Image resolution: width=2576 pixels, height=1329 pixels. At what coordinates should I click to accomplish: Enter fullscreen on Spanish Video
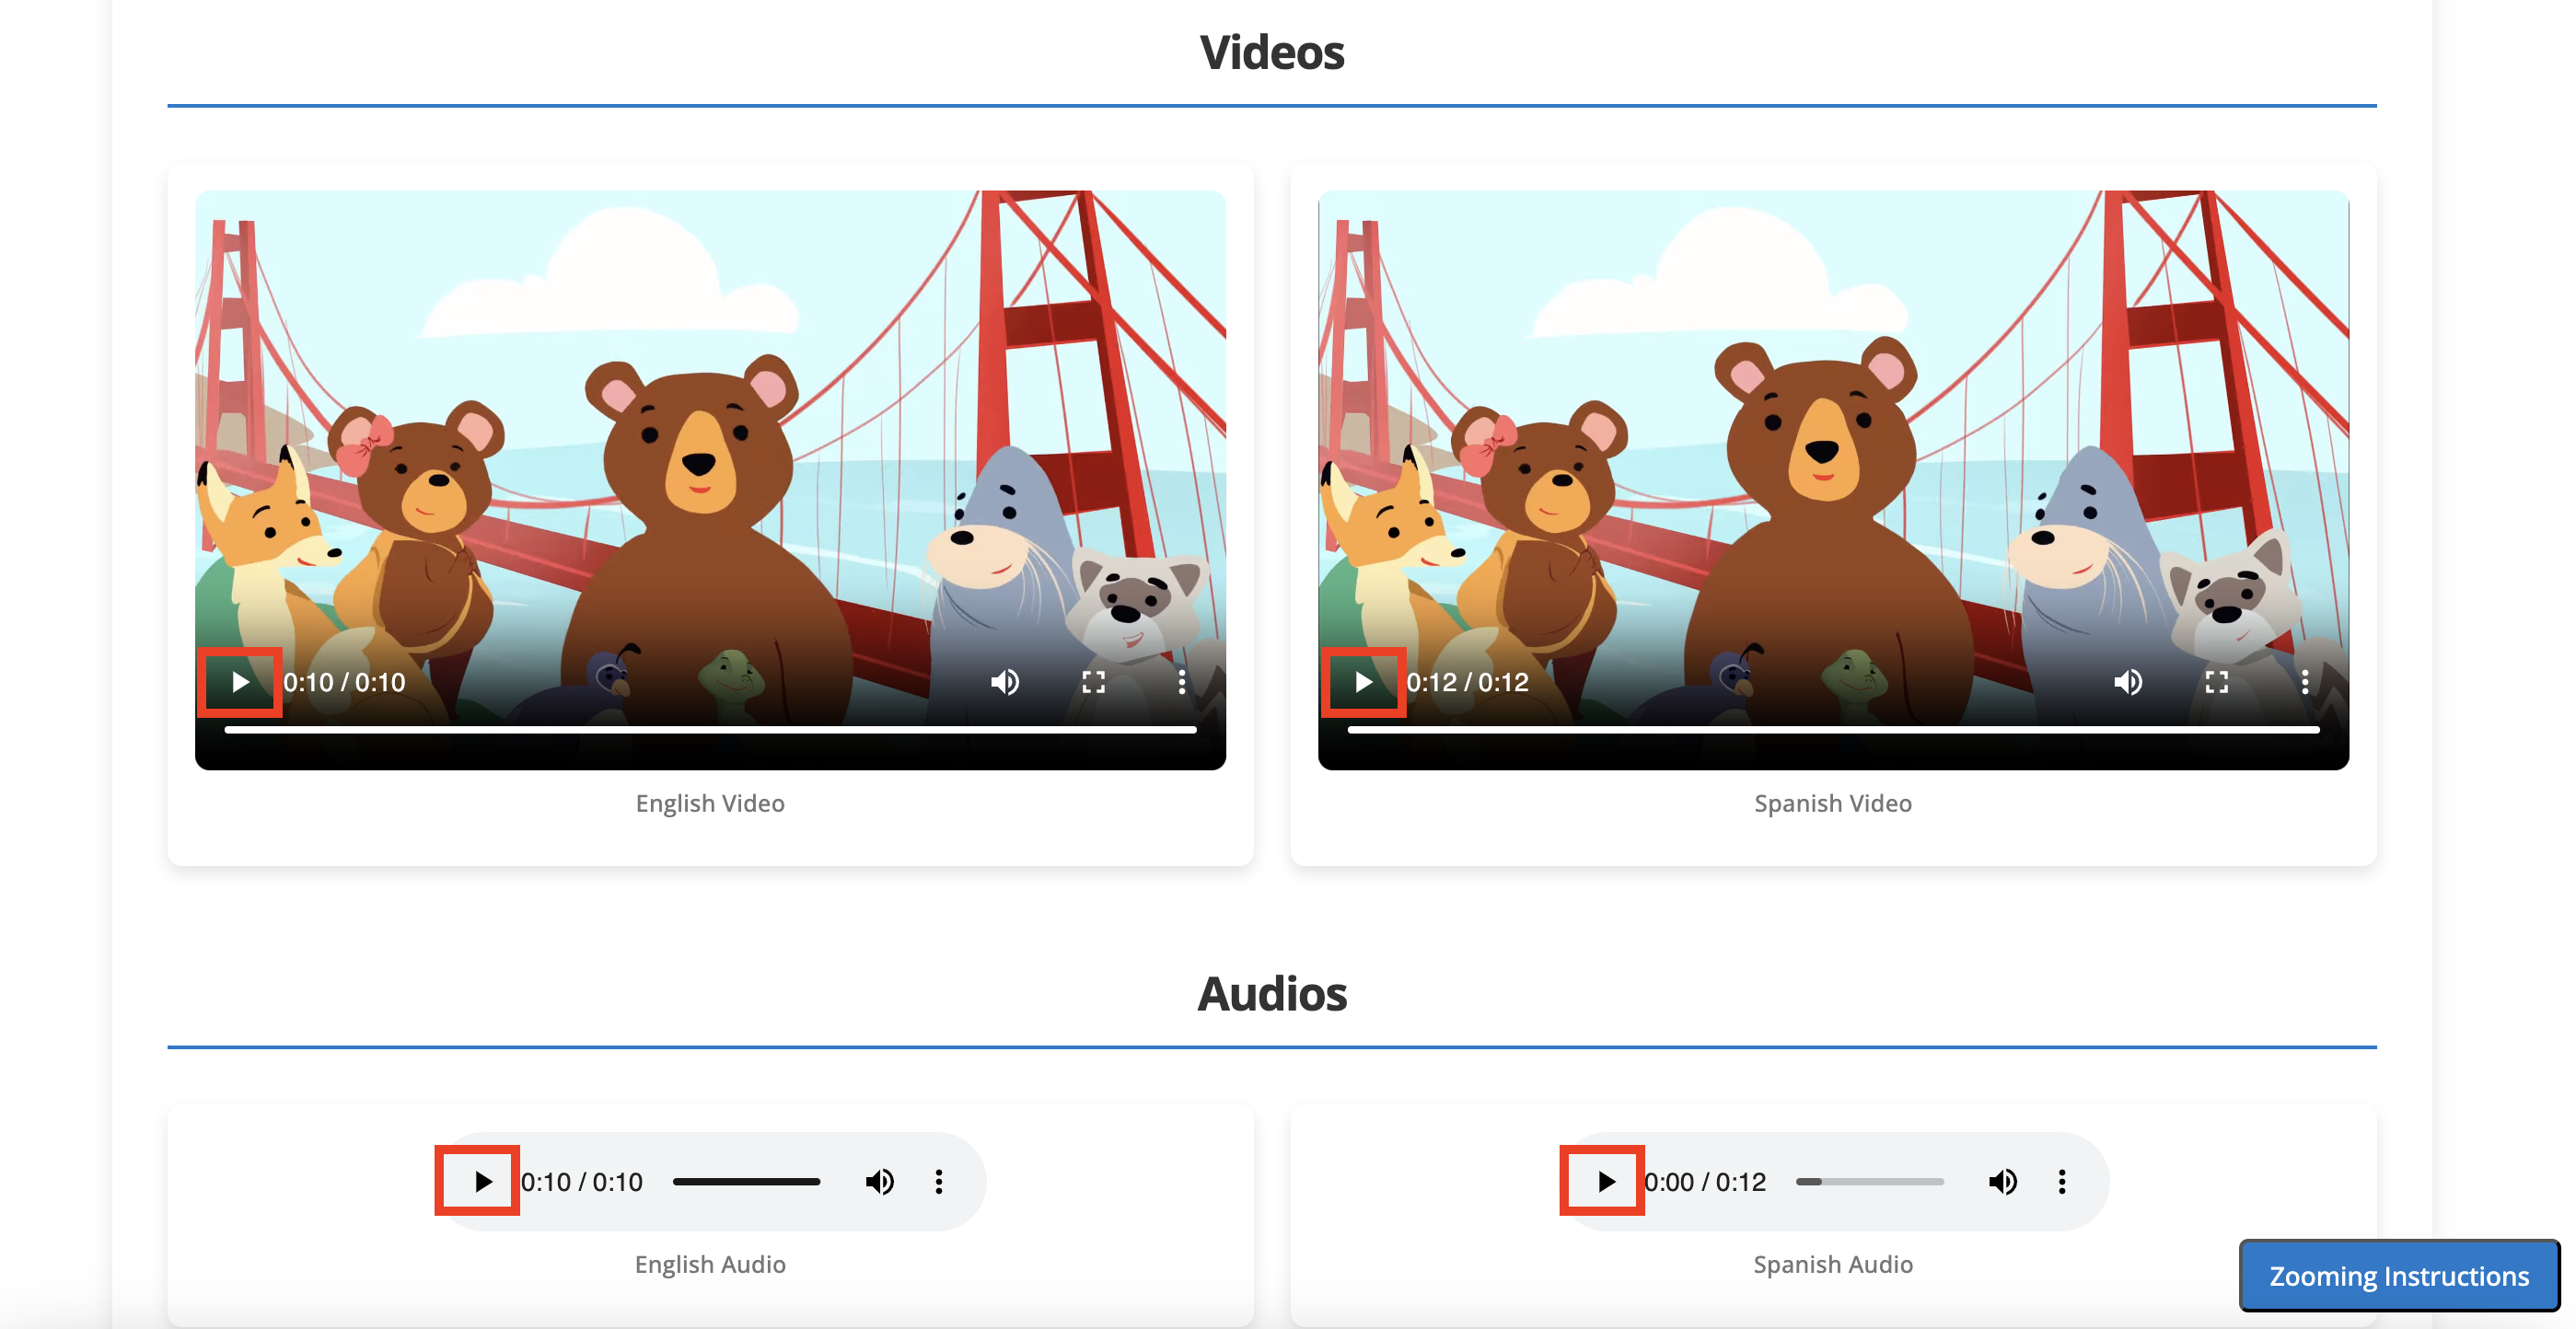(x=2216, y=682)
